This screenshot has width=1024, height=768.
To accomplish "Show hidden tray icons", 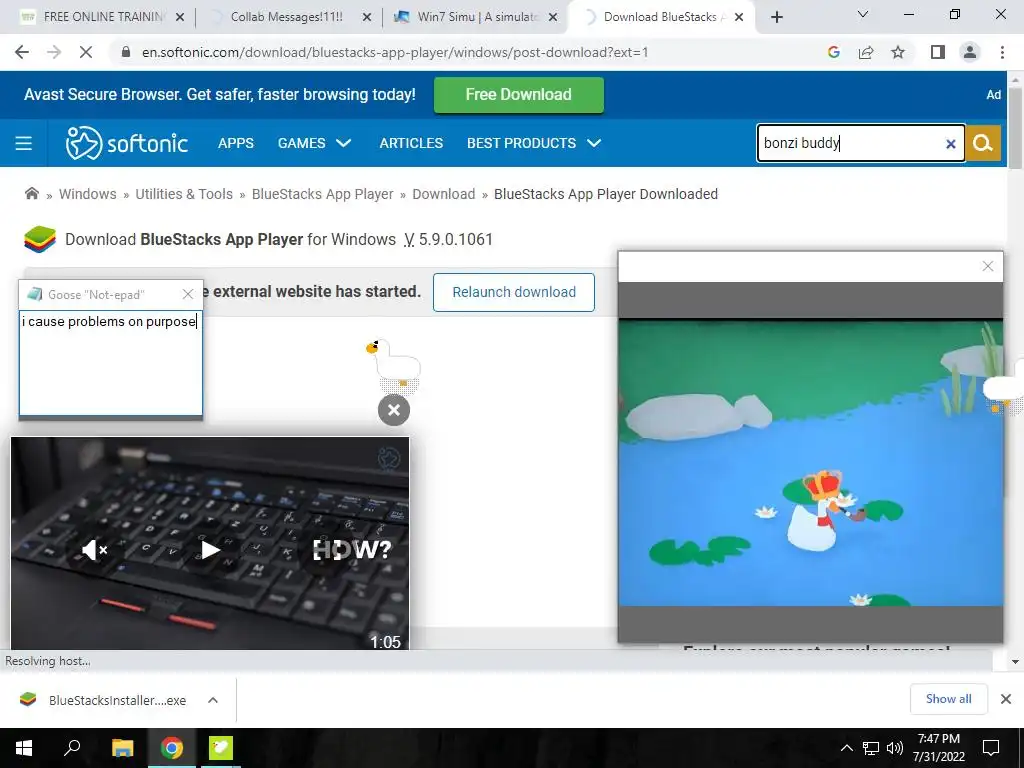I will click(x=846, y=748).
